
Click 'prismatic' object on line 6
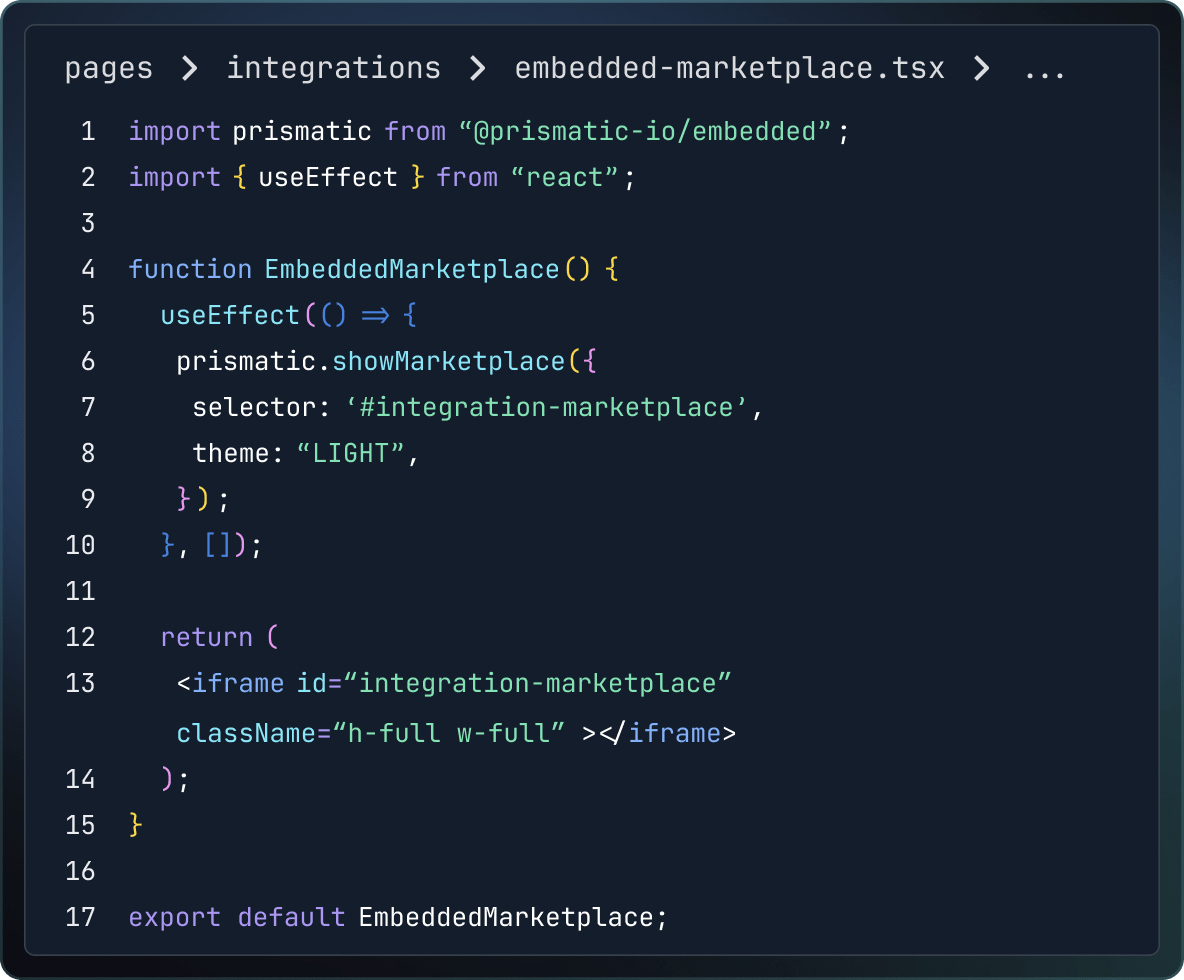246,362
